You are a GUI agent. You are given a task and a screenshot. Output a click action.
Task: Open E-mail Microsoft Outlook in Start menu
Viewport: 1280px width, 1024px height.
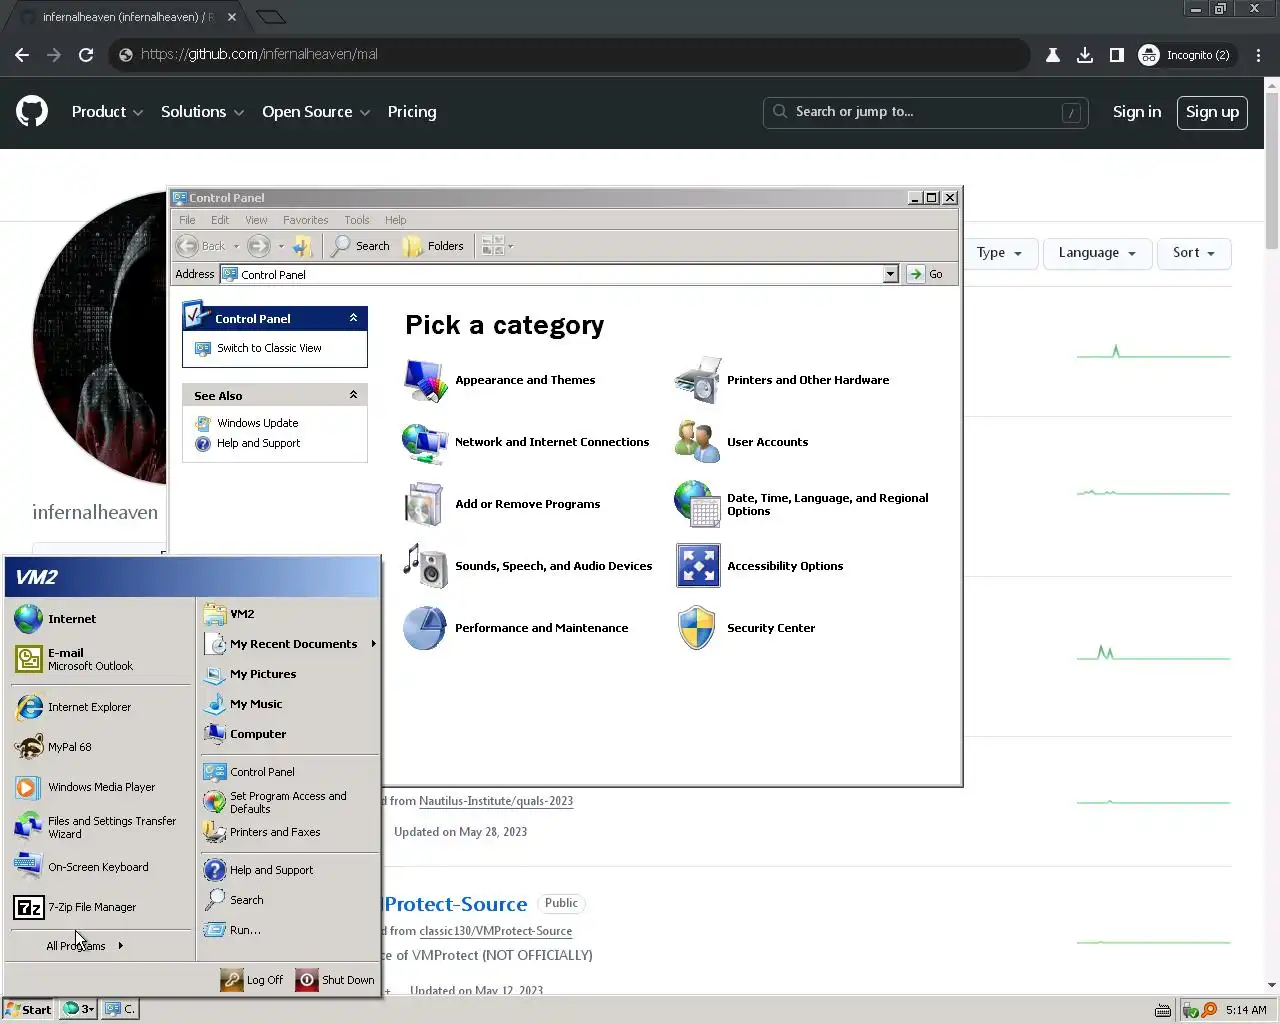100,659
